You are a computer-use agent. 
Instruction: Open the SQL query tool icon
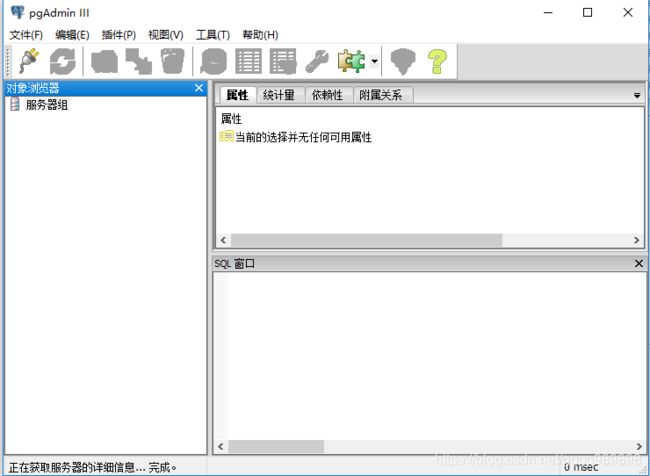point(213,61)
